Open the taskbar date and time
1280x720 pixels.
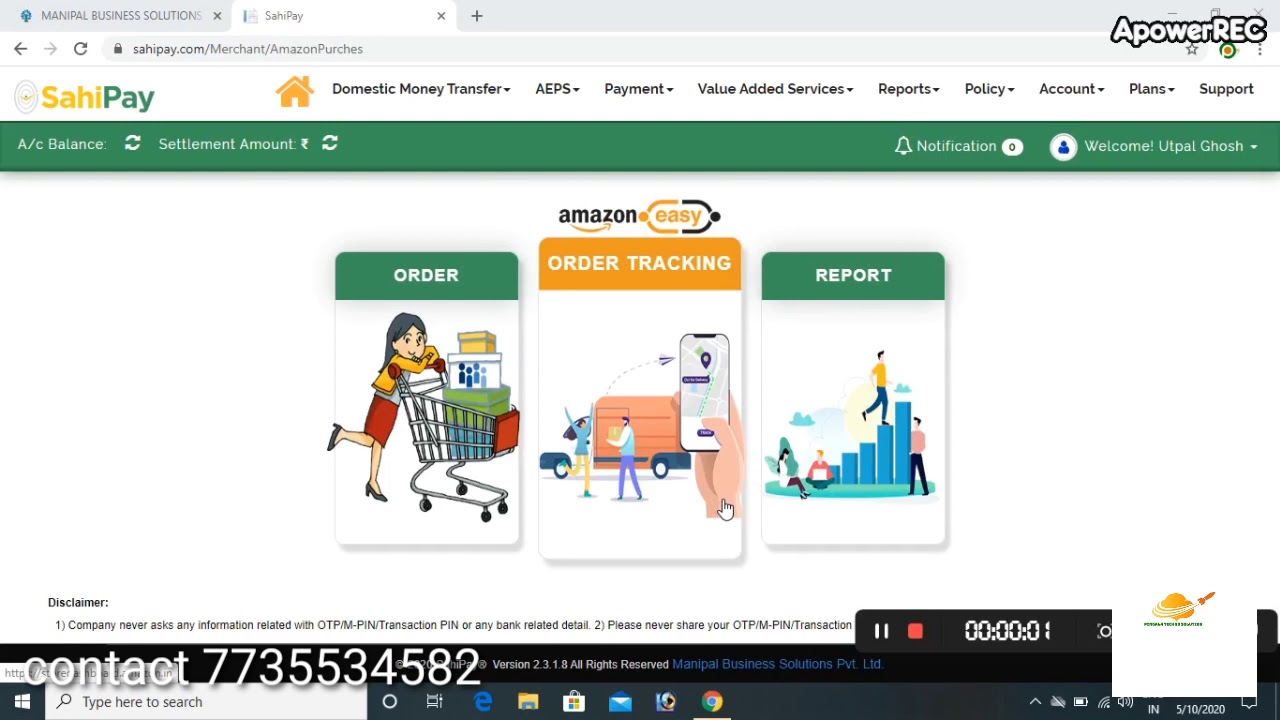tap(1200, 708)
